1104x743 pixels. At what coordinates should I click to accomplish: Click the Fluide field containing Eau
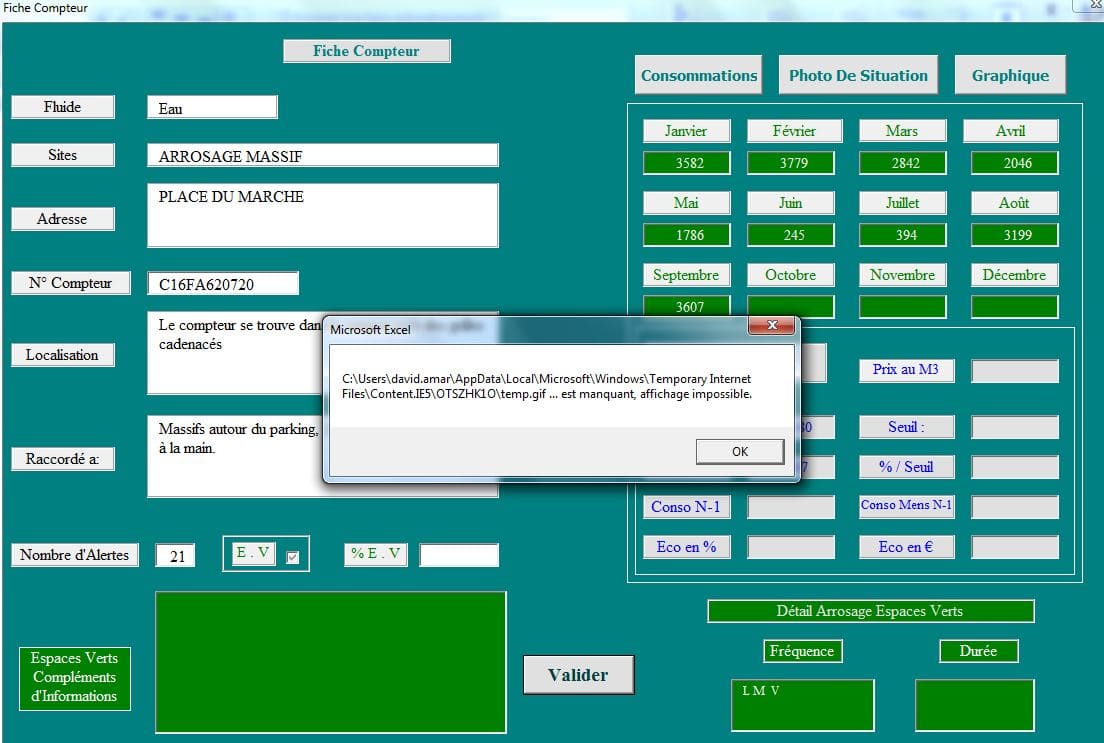click(213, 108)
